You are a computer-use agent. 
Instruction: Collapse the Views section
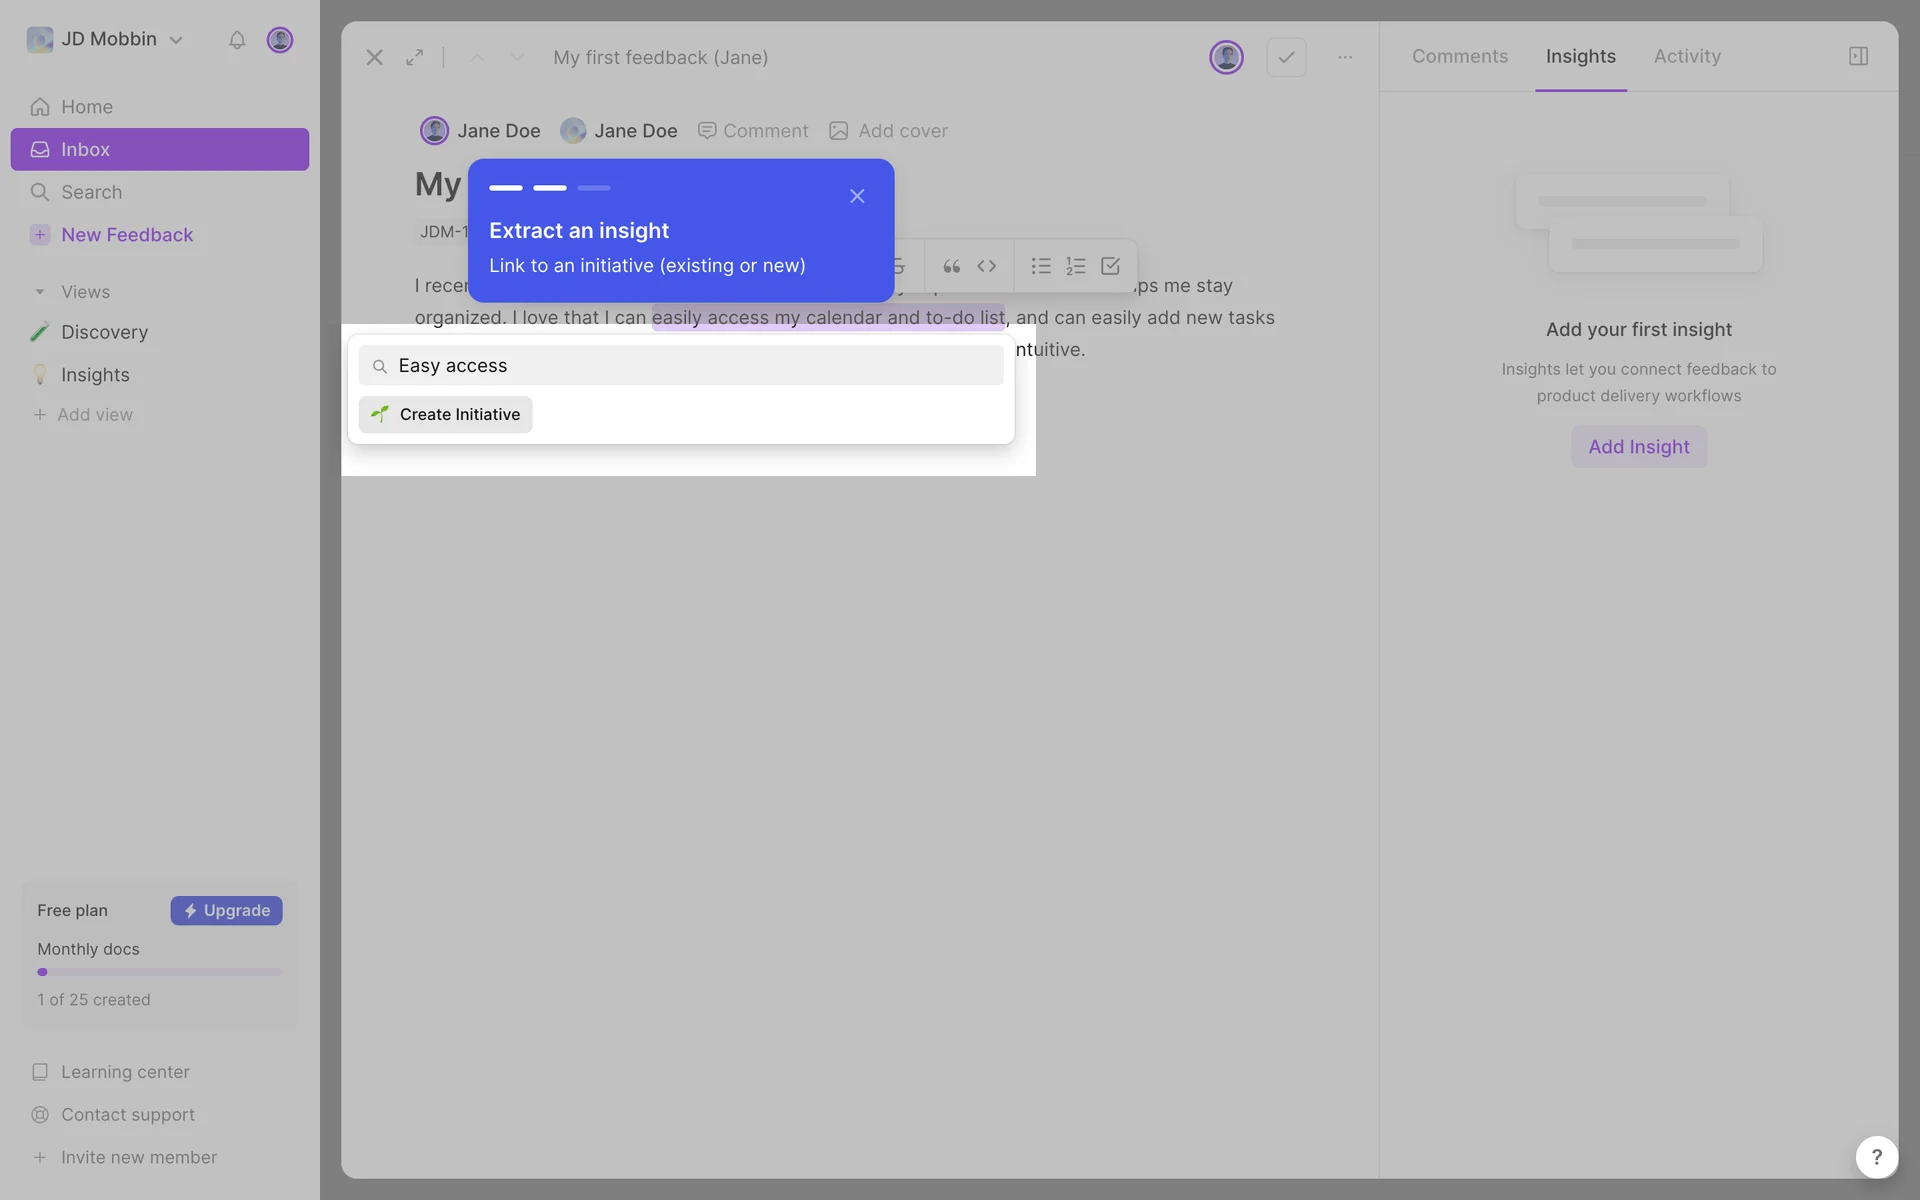[40, 292]
